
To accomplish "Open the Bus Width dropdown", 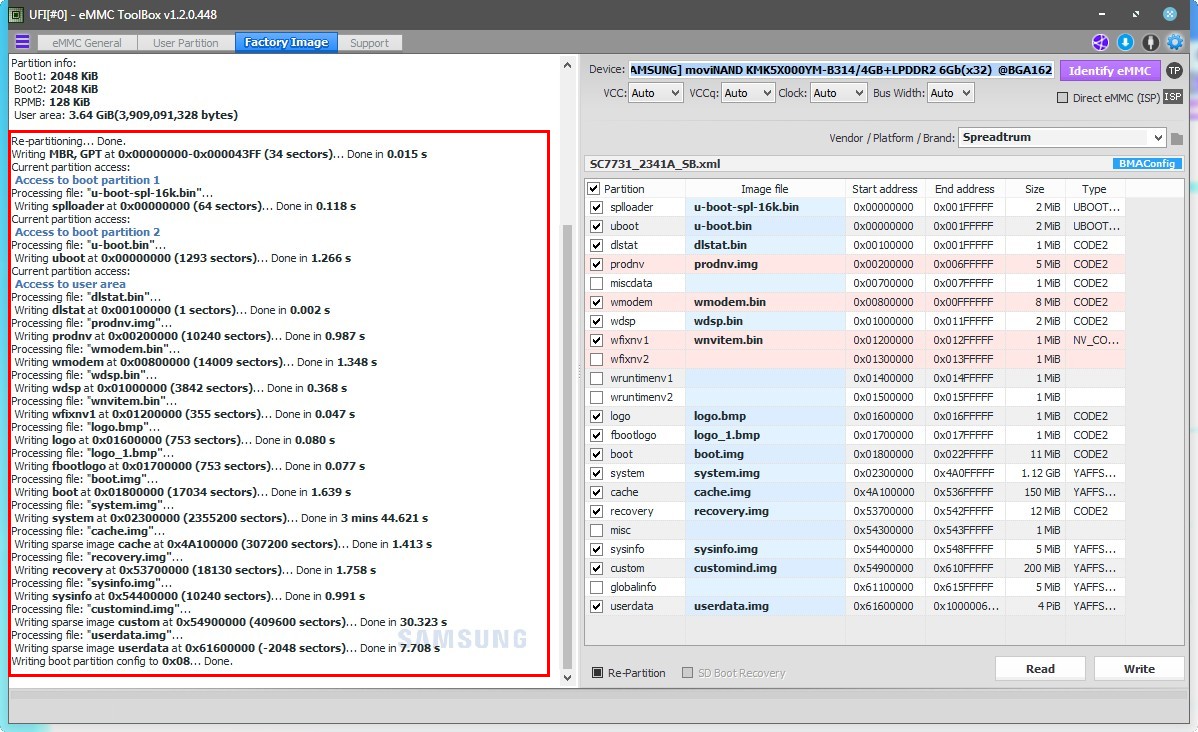I will click(950, 93).
